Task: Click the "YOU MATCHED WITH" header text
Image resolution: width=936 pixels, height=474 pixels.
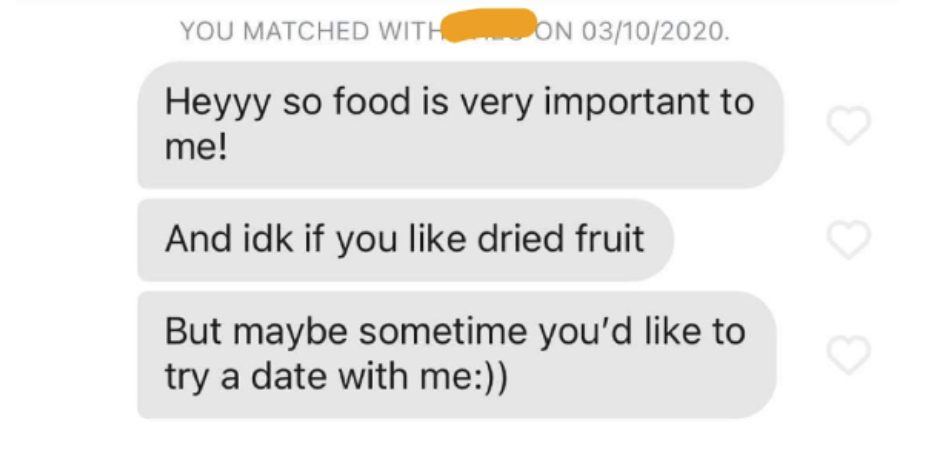Action: [310, 31]
